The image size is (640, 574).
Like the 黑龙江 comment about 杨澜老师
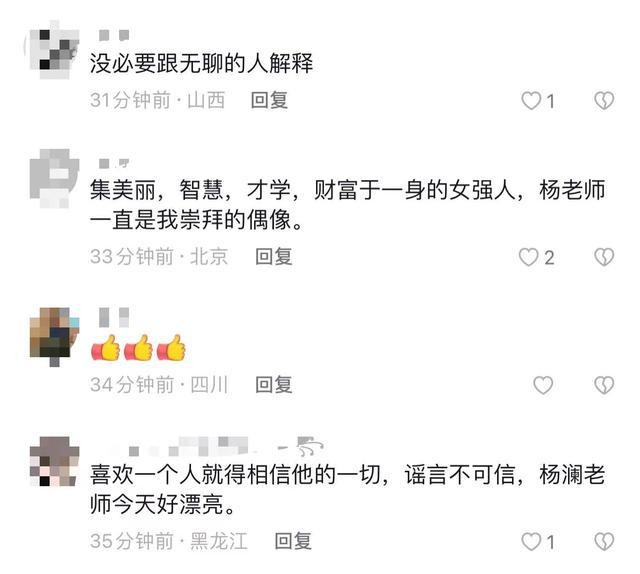531,542
